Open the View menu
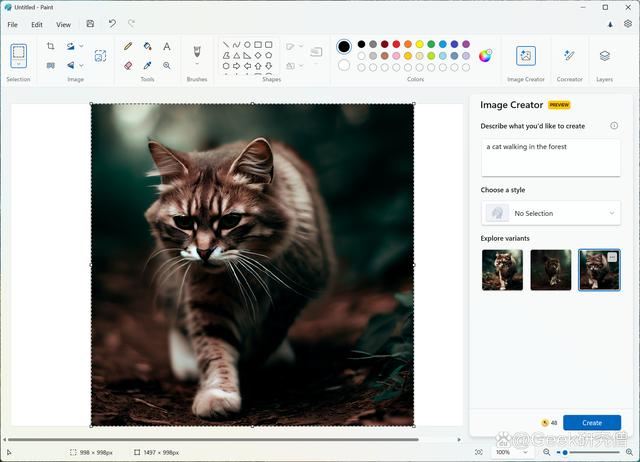 63,24
